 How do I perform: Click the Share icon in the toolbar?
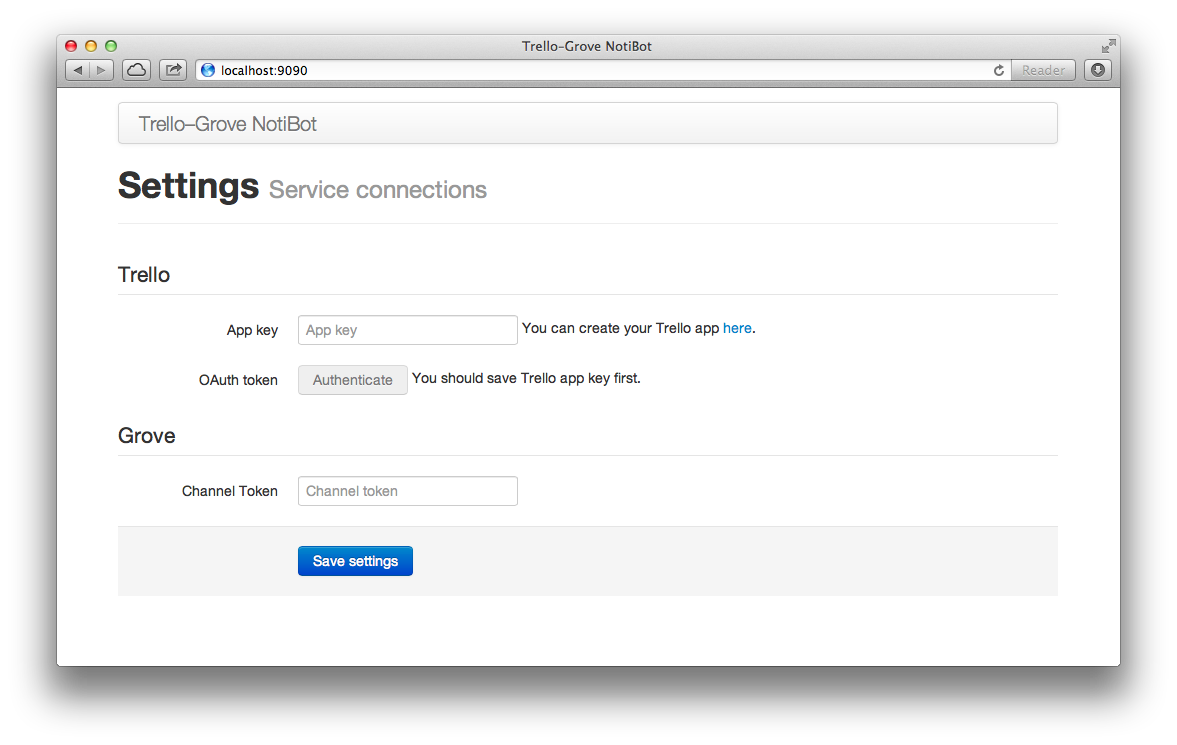click(x=173, y=70)
